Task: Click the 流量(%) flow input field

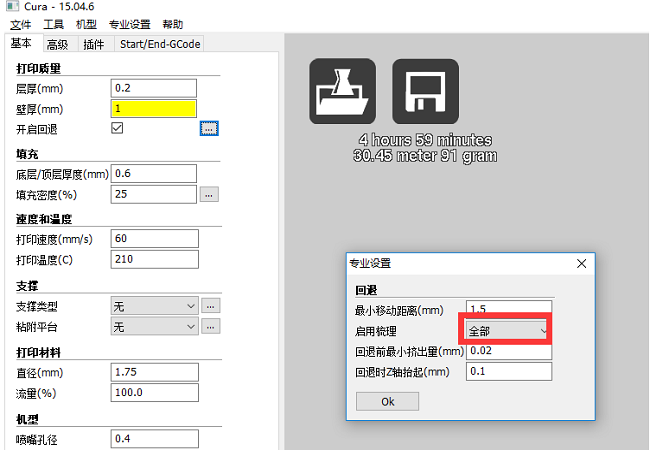Action: click(x=155, y=392)
